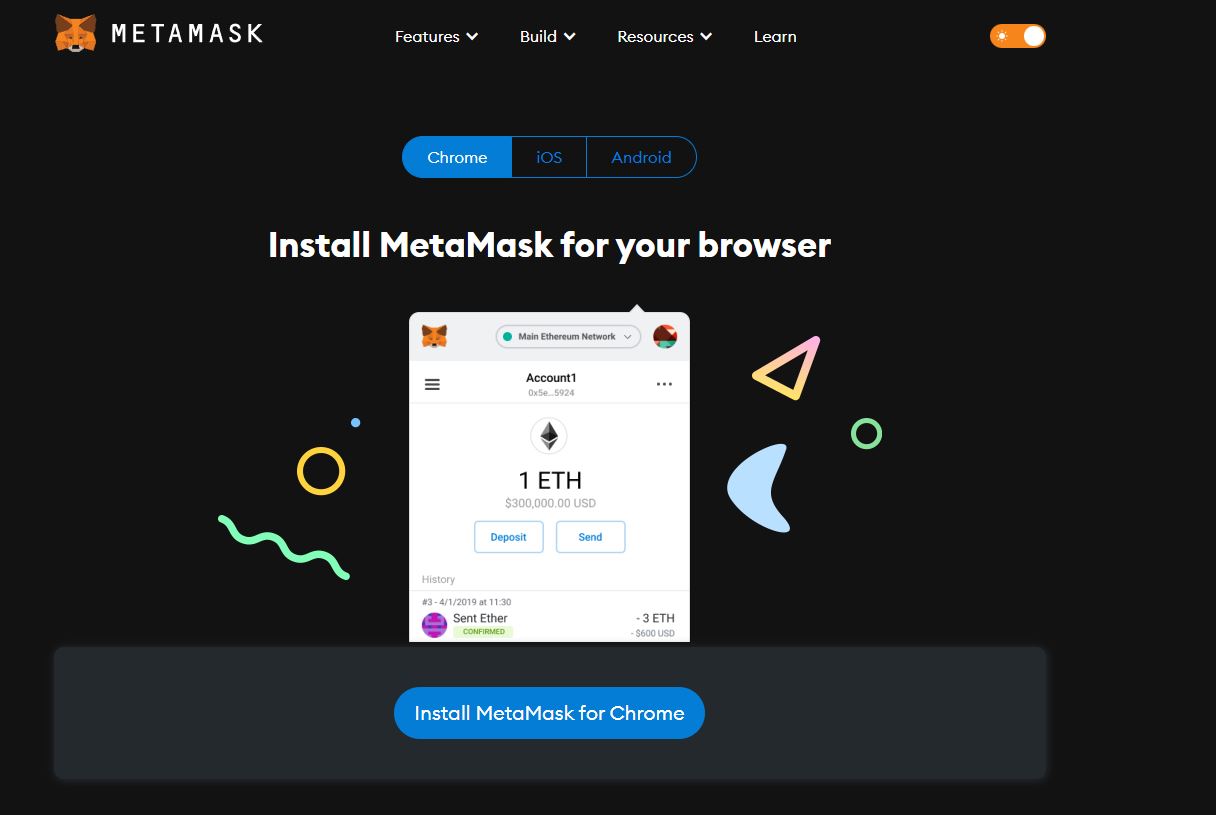Click the - 3 ETH amount
Image resolution: width=1216 pixels, height=815 pixels.
point(655,618)
